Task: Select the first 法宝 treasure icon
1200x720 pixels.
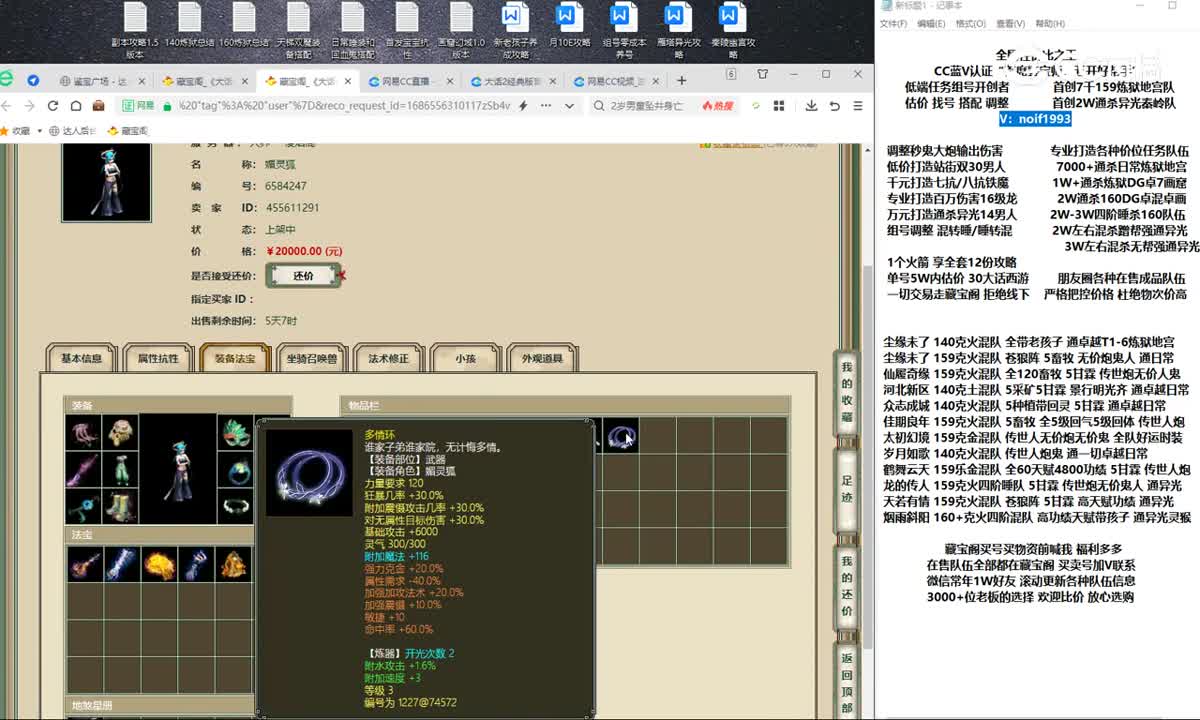Action: click(85, 564)
